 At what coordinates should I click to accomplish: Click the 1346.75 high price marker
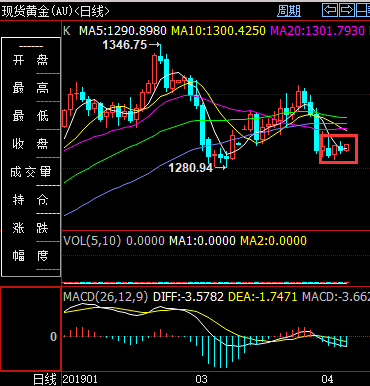coord(125,45)
